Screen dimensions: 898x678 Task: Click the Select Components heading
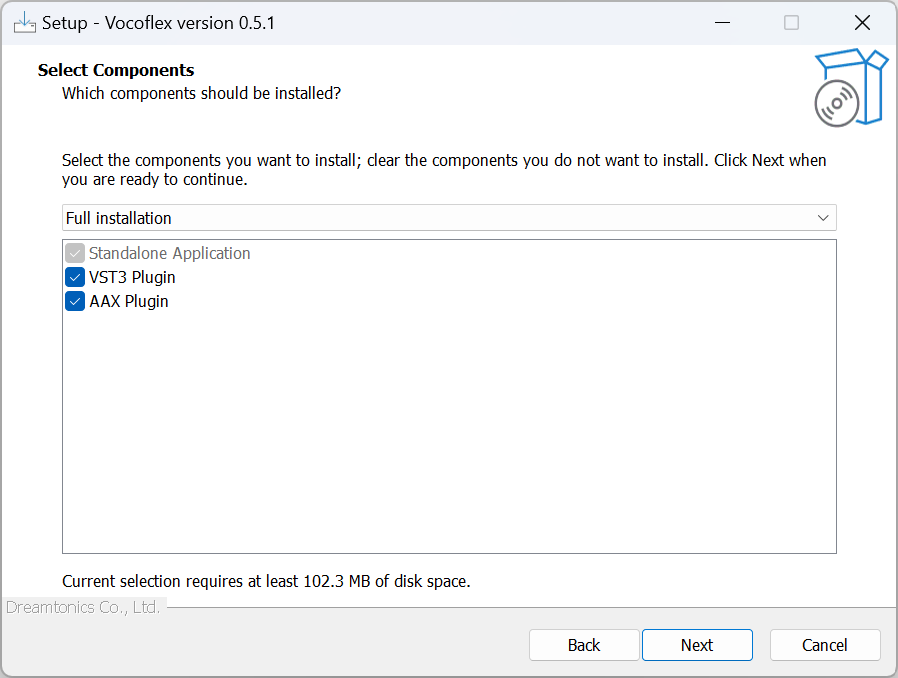[116, 70]
